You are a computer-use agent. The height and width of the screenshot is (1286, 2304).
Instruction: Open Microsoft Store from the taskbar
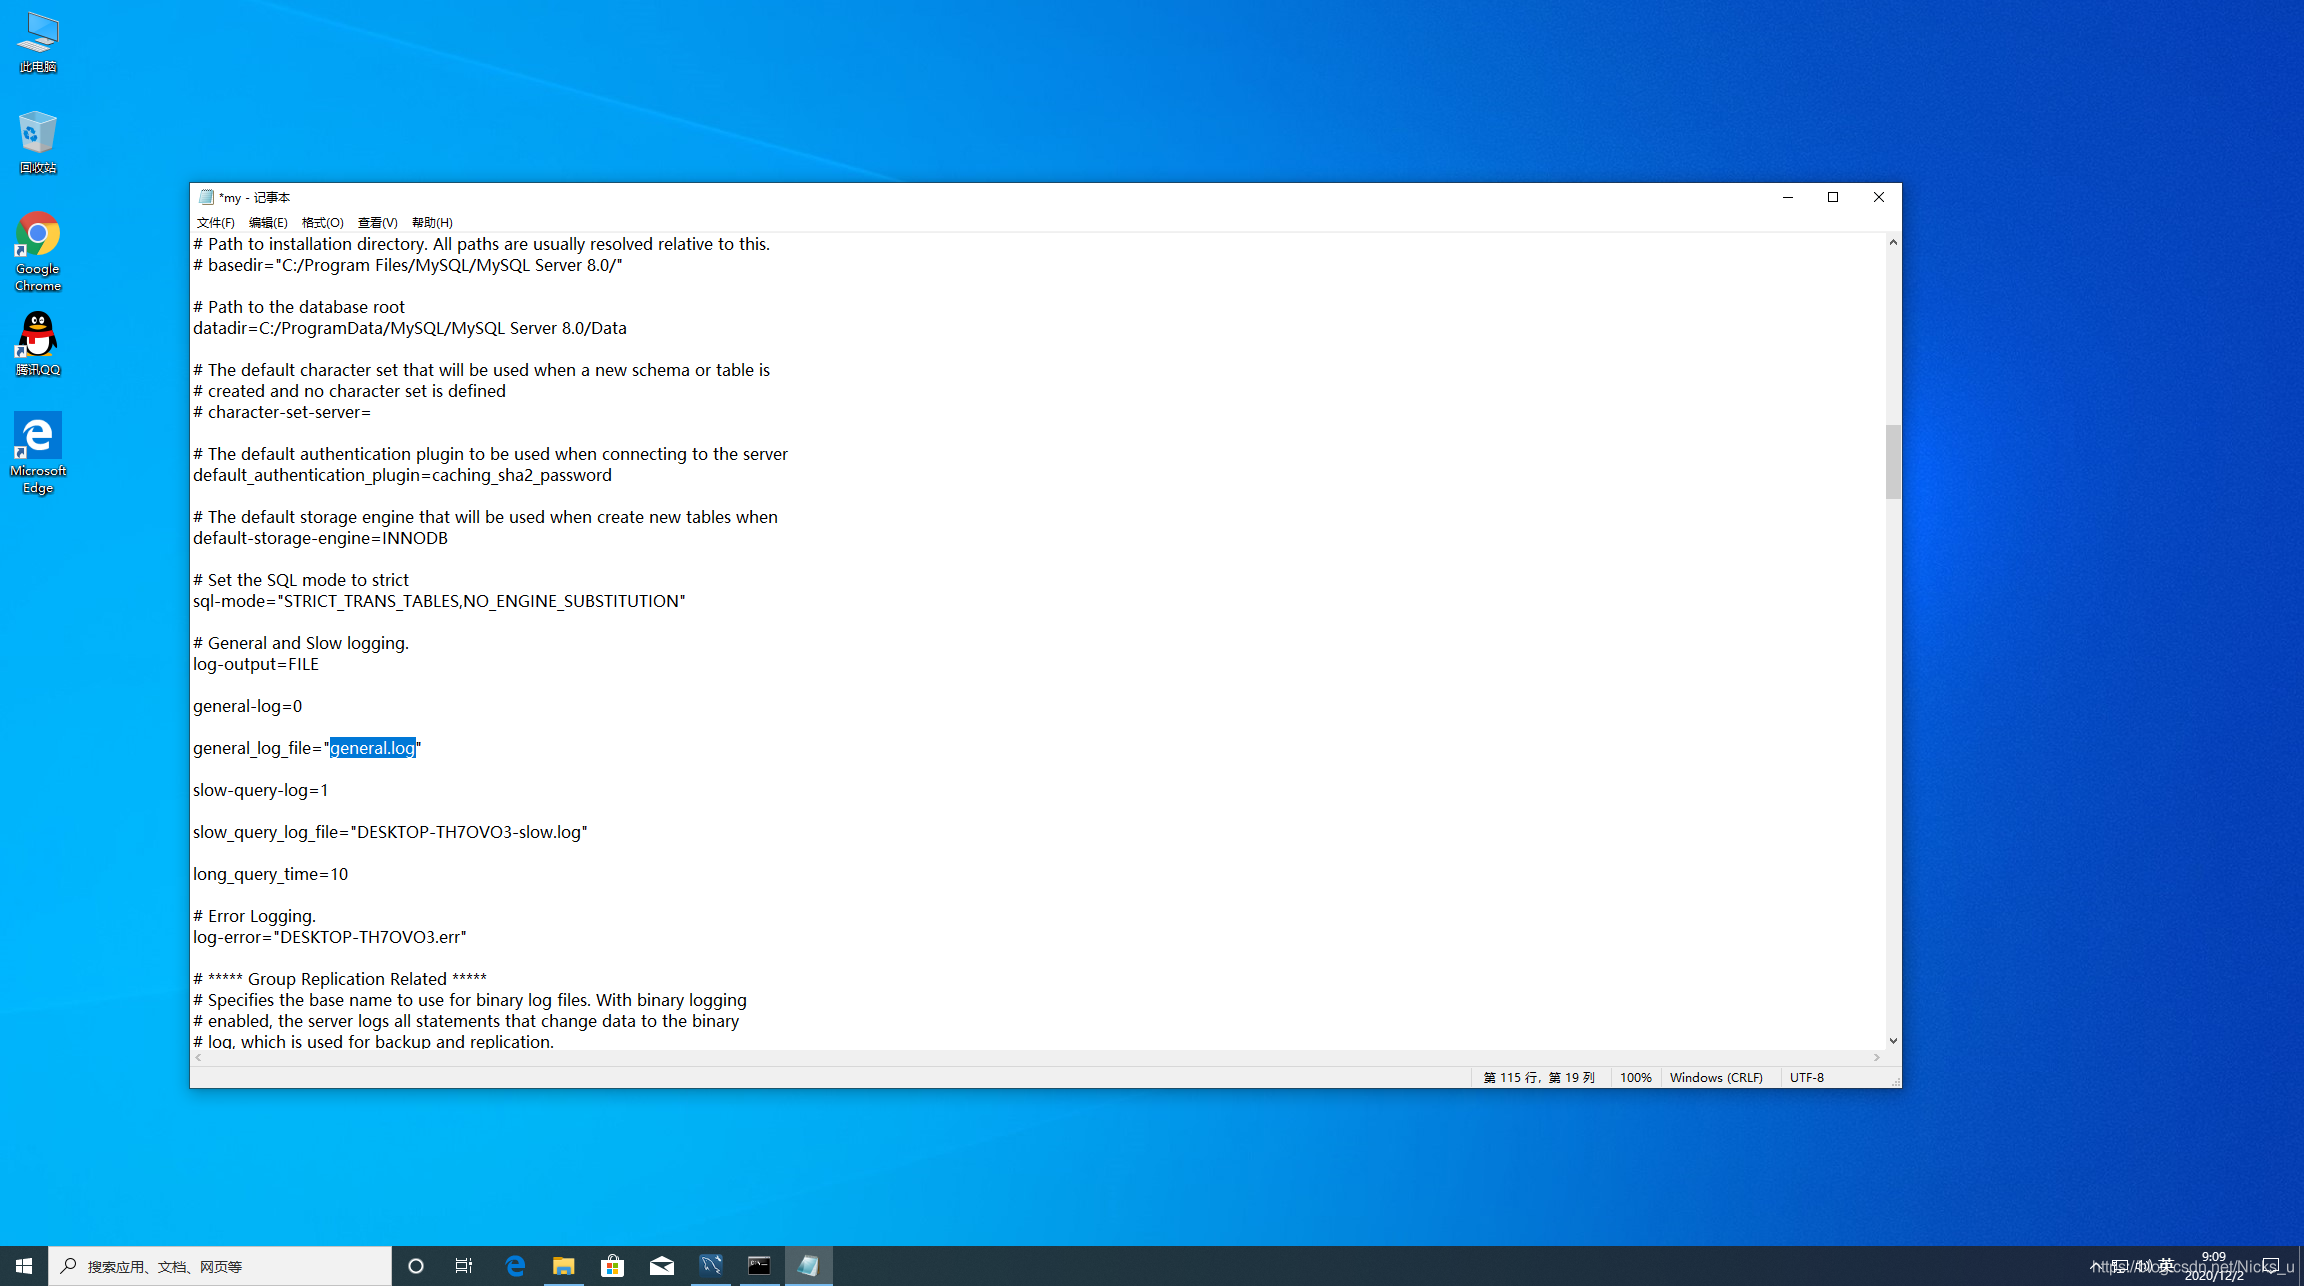(612, 1266)
